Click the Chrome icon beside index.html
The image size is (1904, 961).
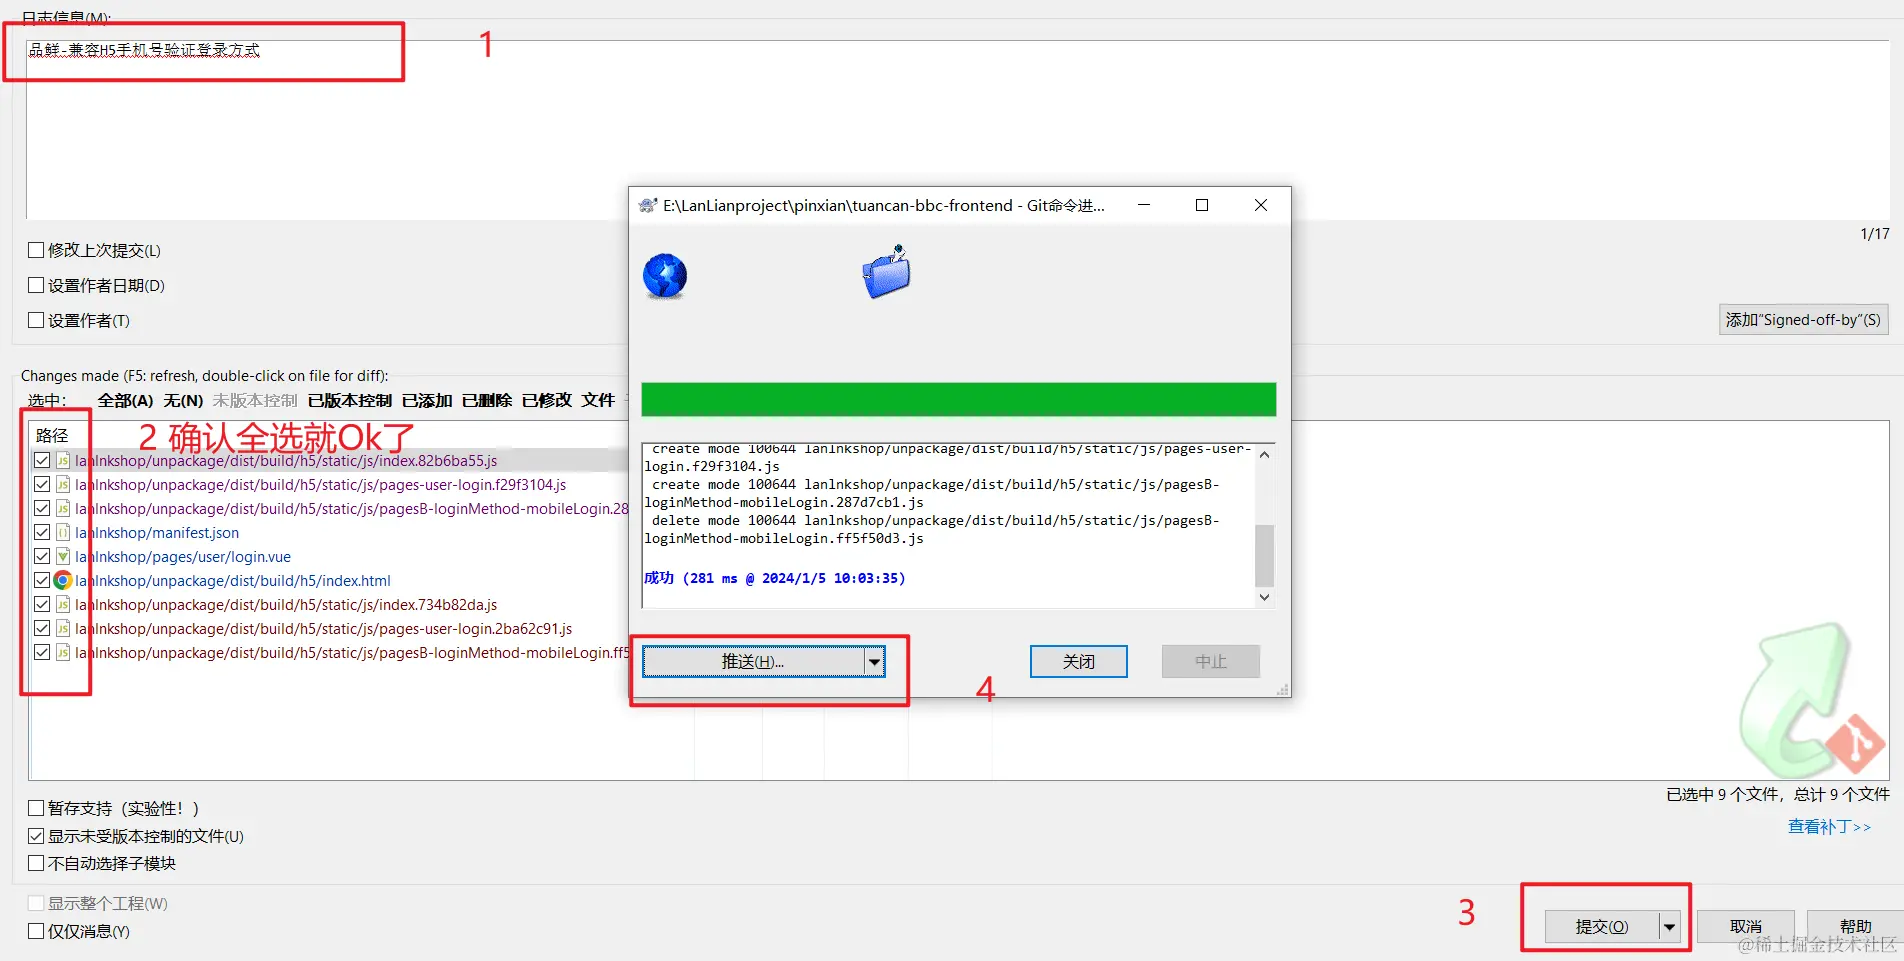63,581
